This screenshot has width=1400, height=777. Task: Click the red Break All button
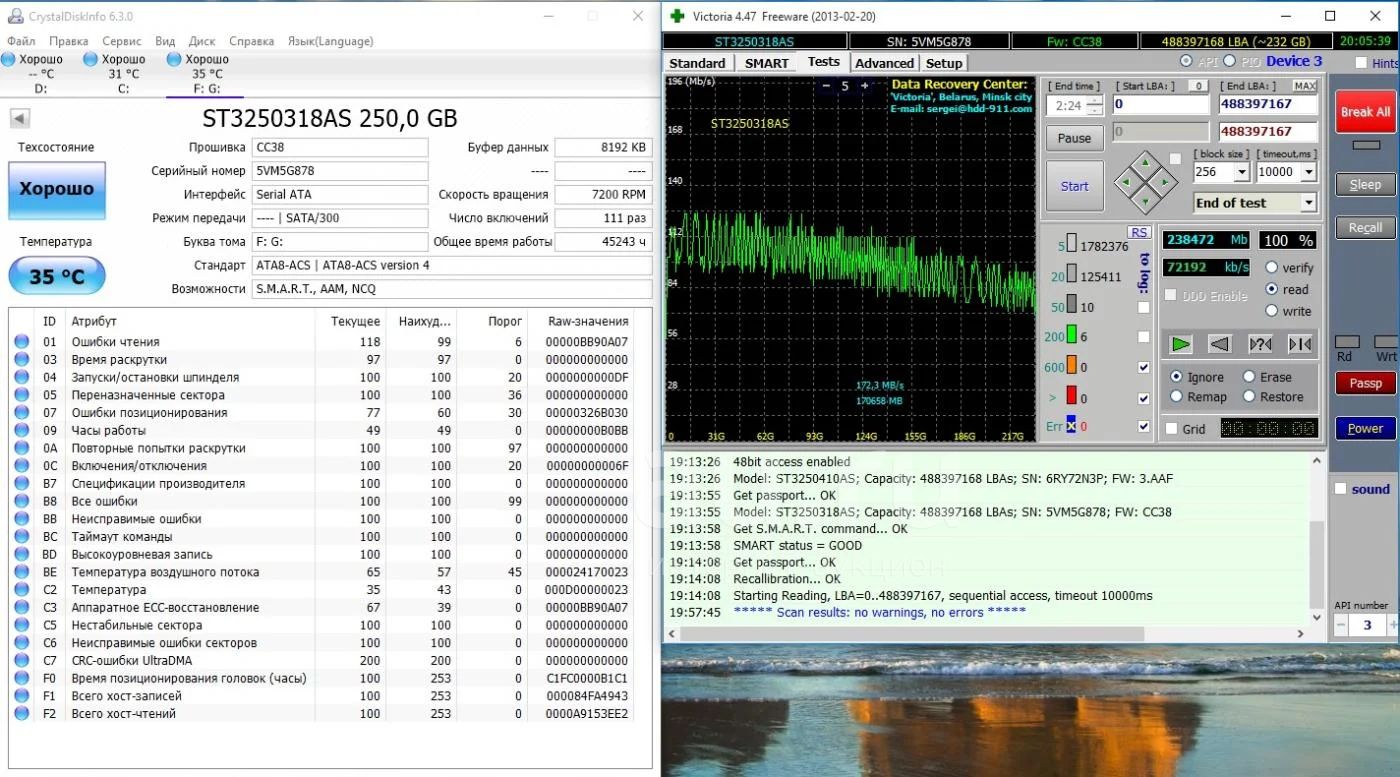[1365, 112]
